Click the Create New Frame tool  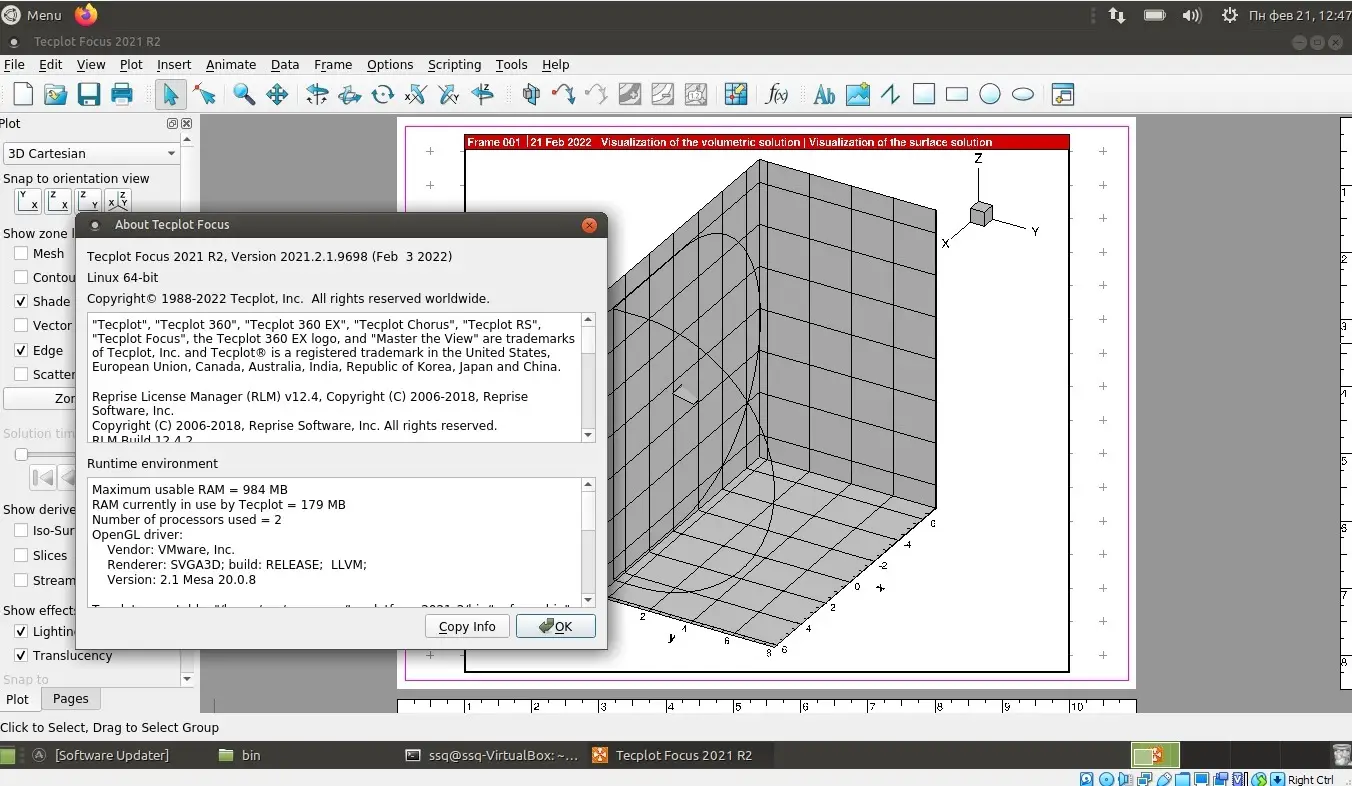pos(1063,94)
